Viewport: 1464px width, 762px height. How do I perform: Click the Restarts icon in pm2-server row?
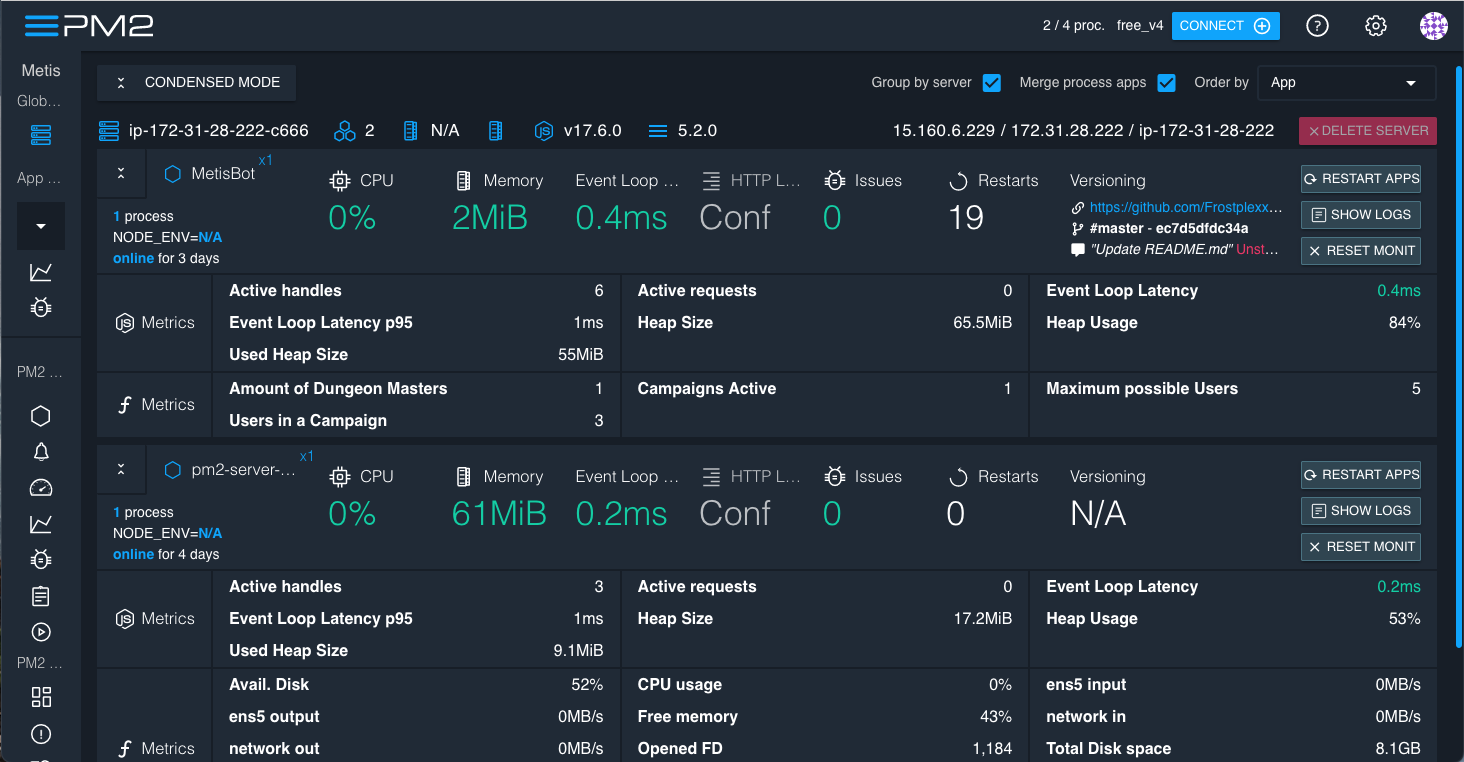[958, 477]
